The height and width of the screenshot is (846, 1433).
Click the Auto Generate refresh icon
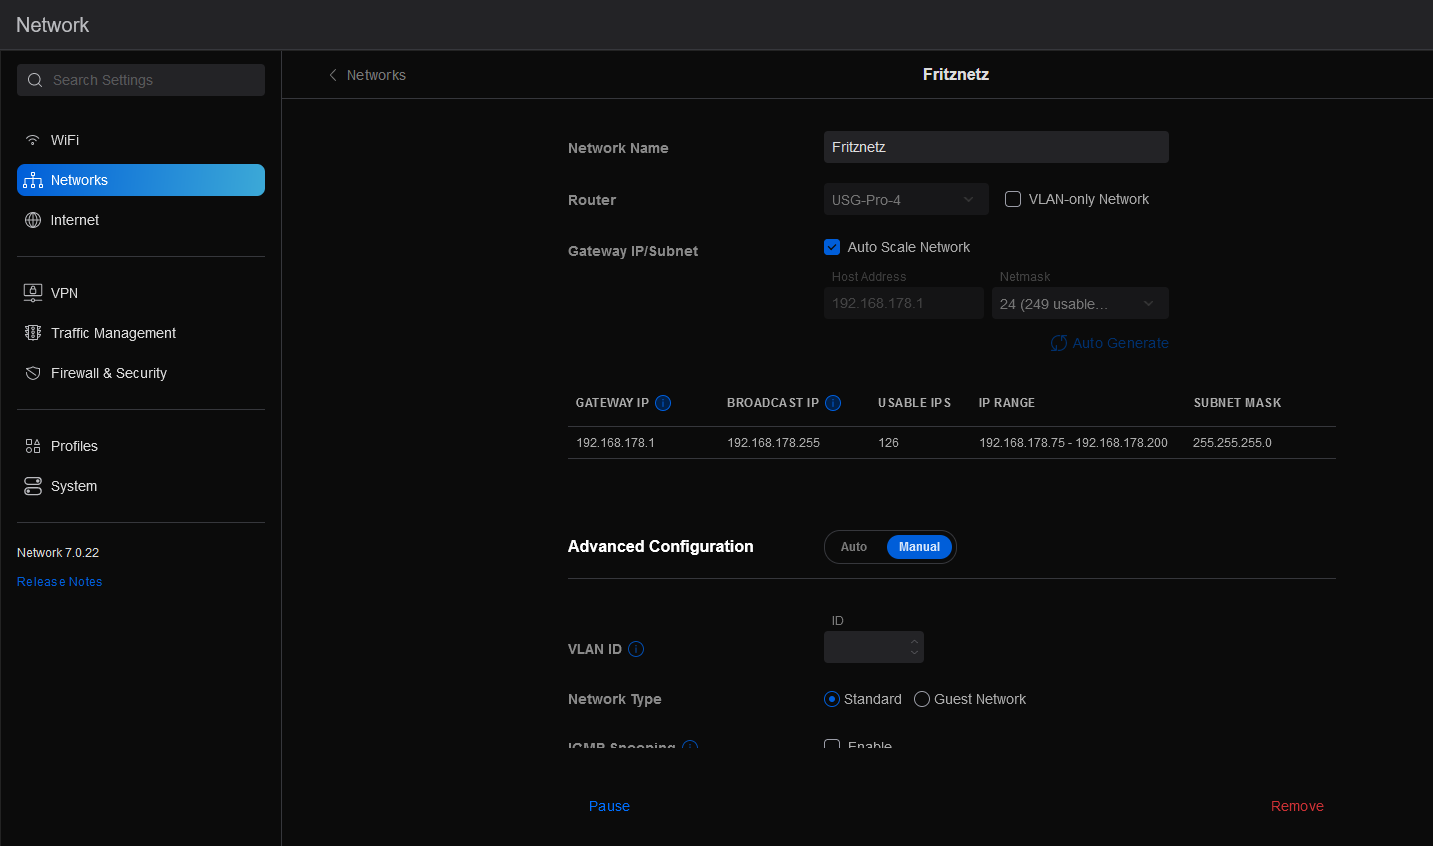pos(1059,343)
